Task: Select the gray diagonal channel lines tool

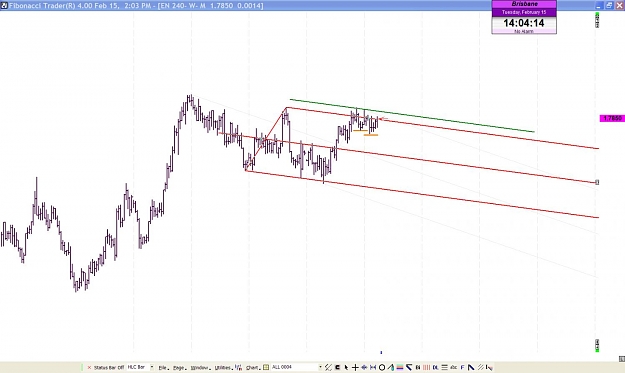Action: pos(481,367)
